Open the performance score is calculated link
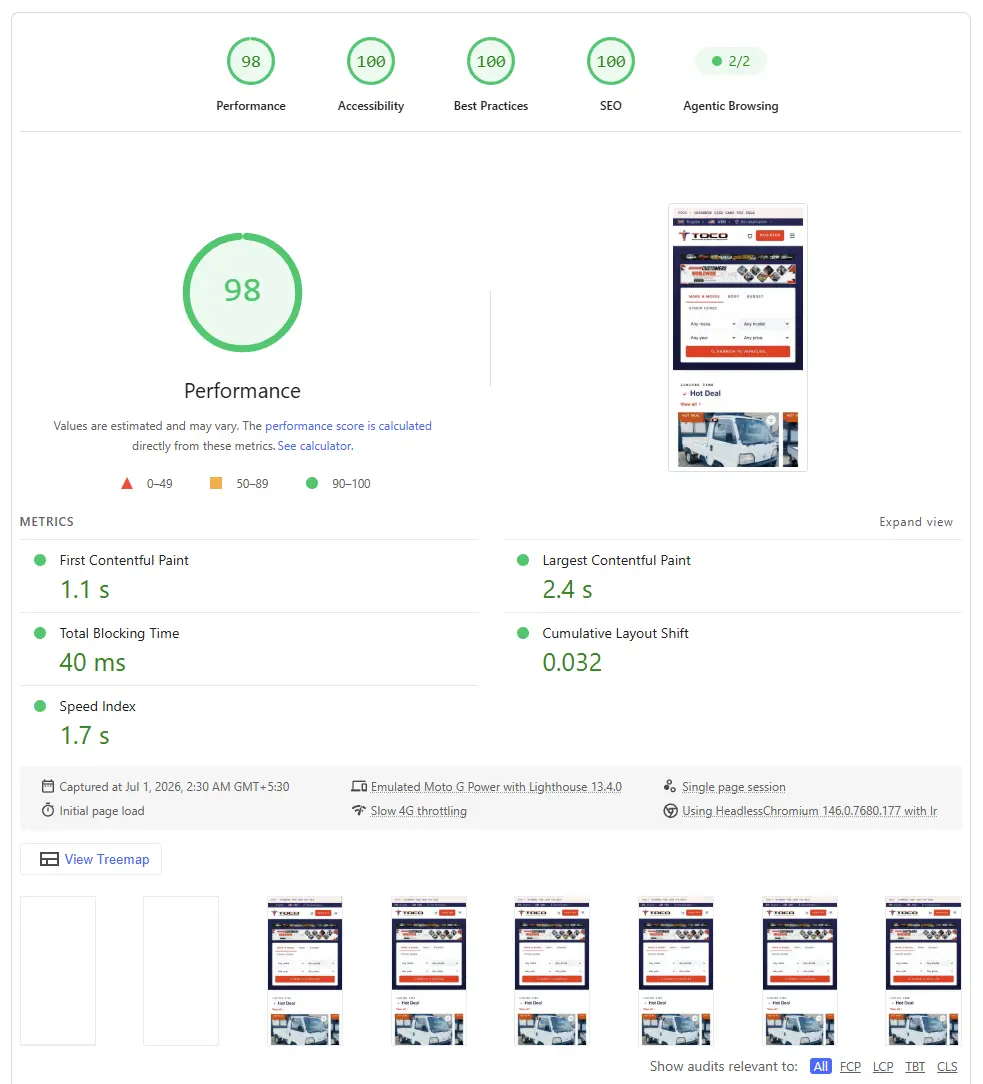The width and height of the screenshot is (983, 1084). point(348,426)
